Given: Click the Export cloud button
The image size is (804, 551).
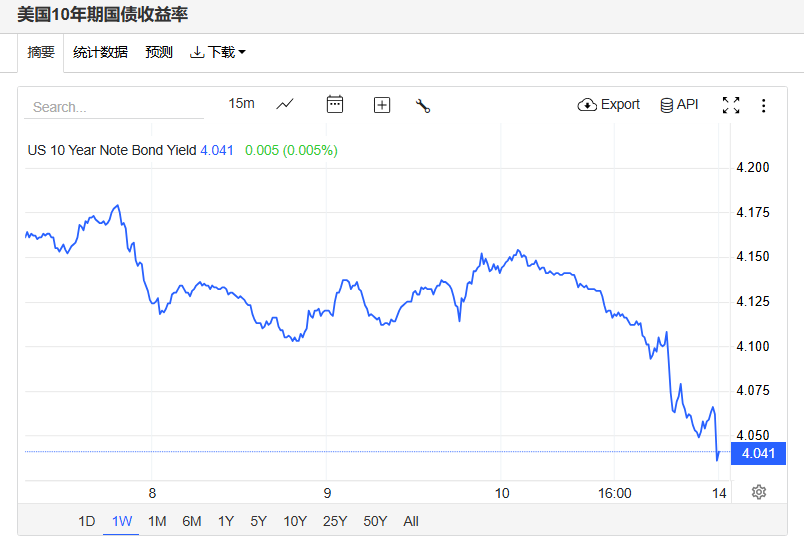Looking at the screenshot, I should 609,105.
